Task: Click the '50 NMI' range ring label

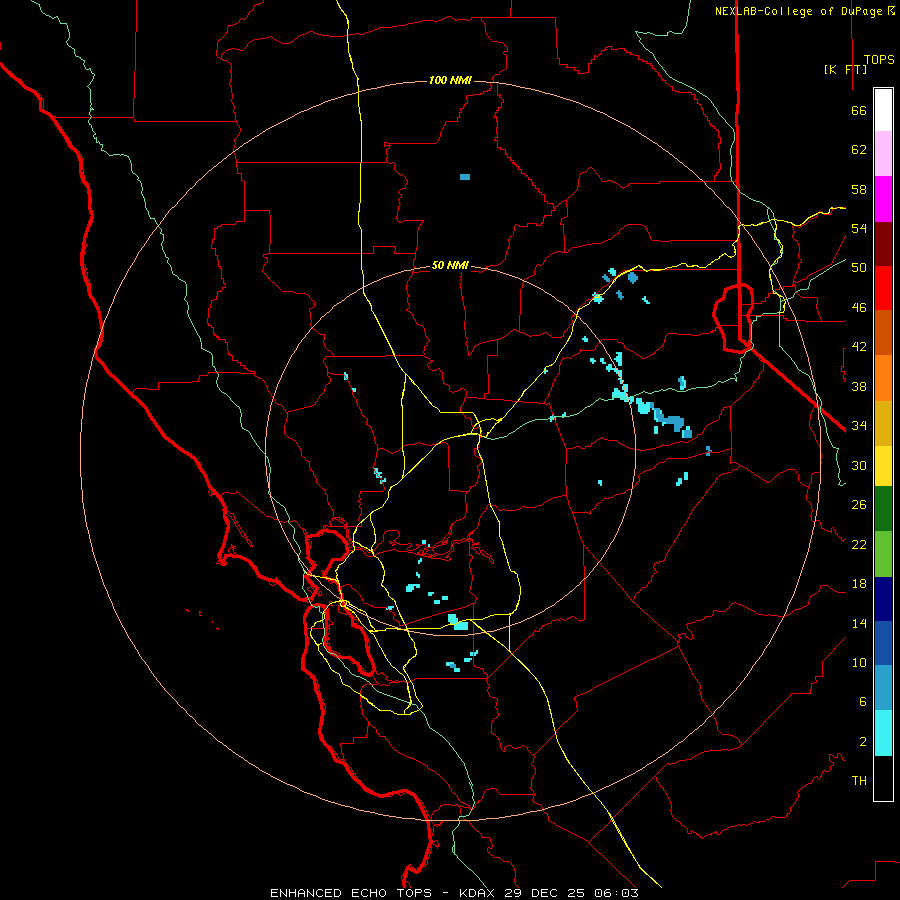Action: (x=450, y=265)
